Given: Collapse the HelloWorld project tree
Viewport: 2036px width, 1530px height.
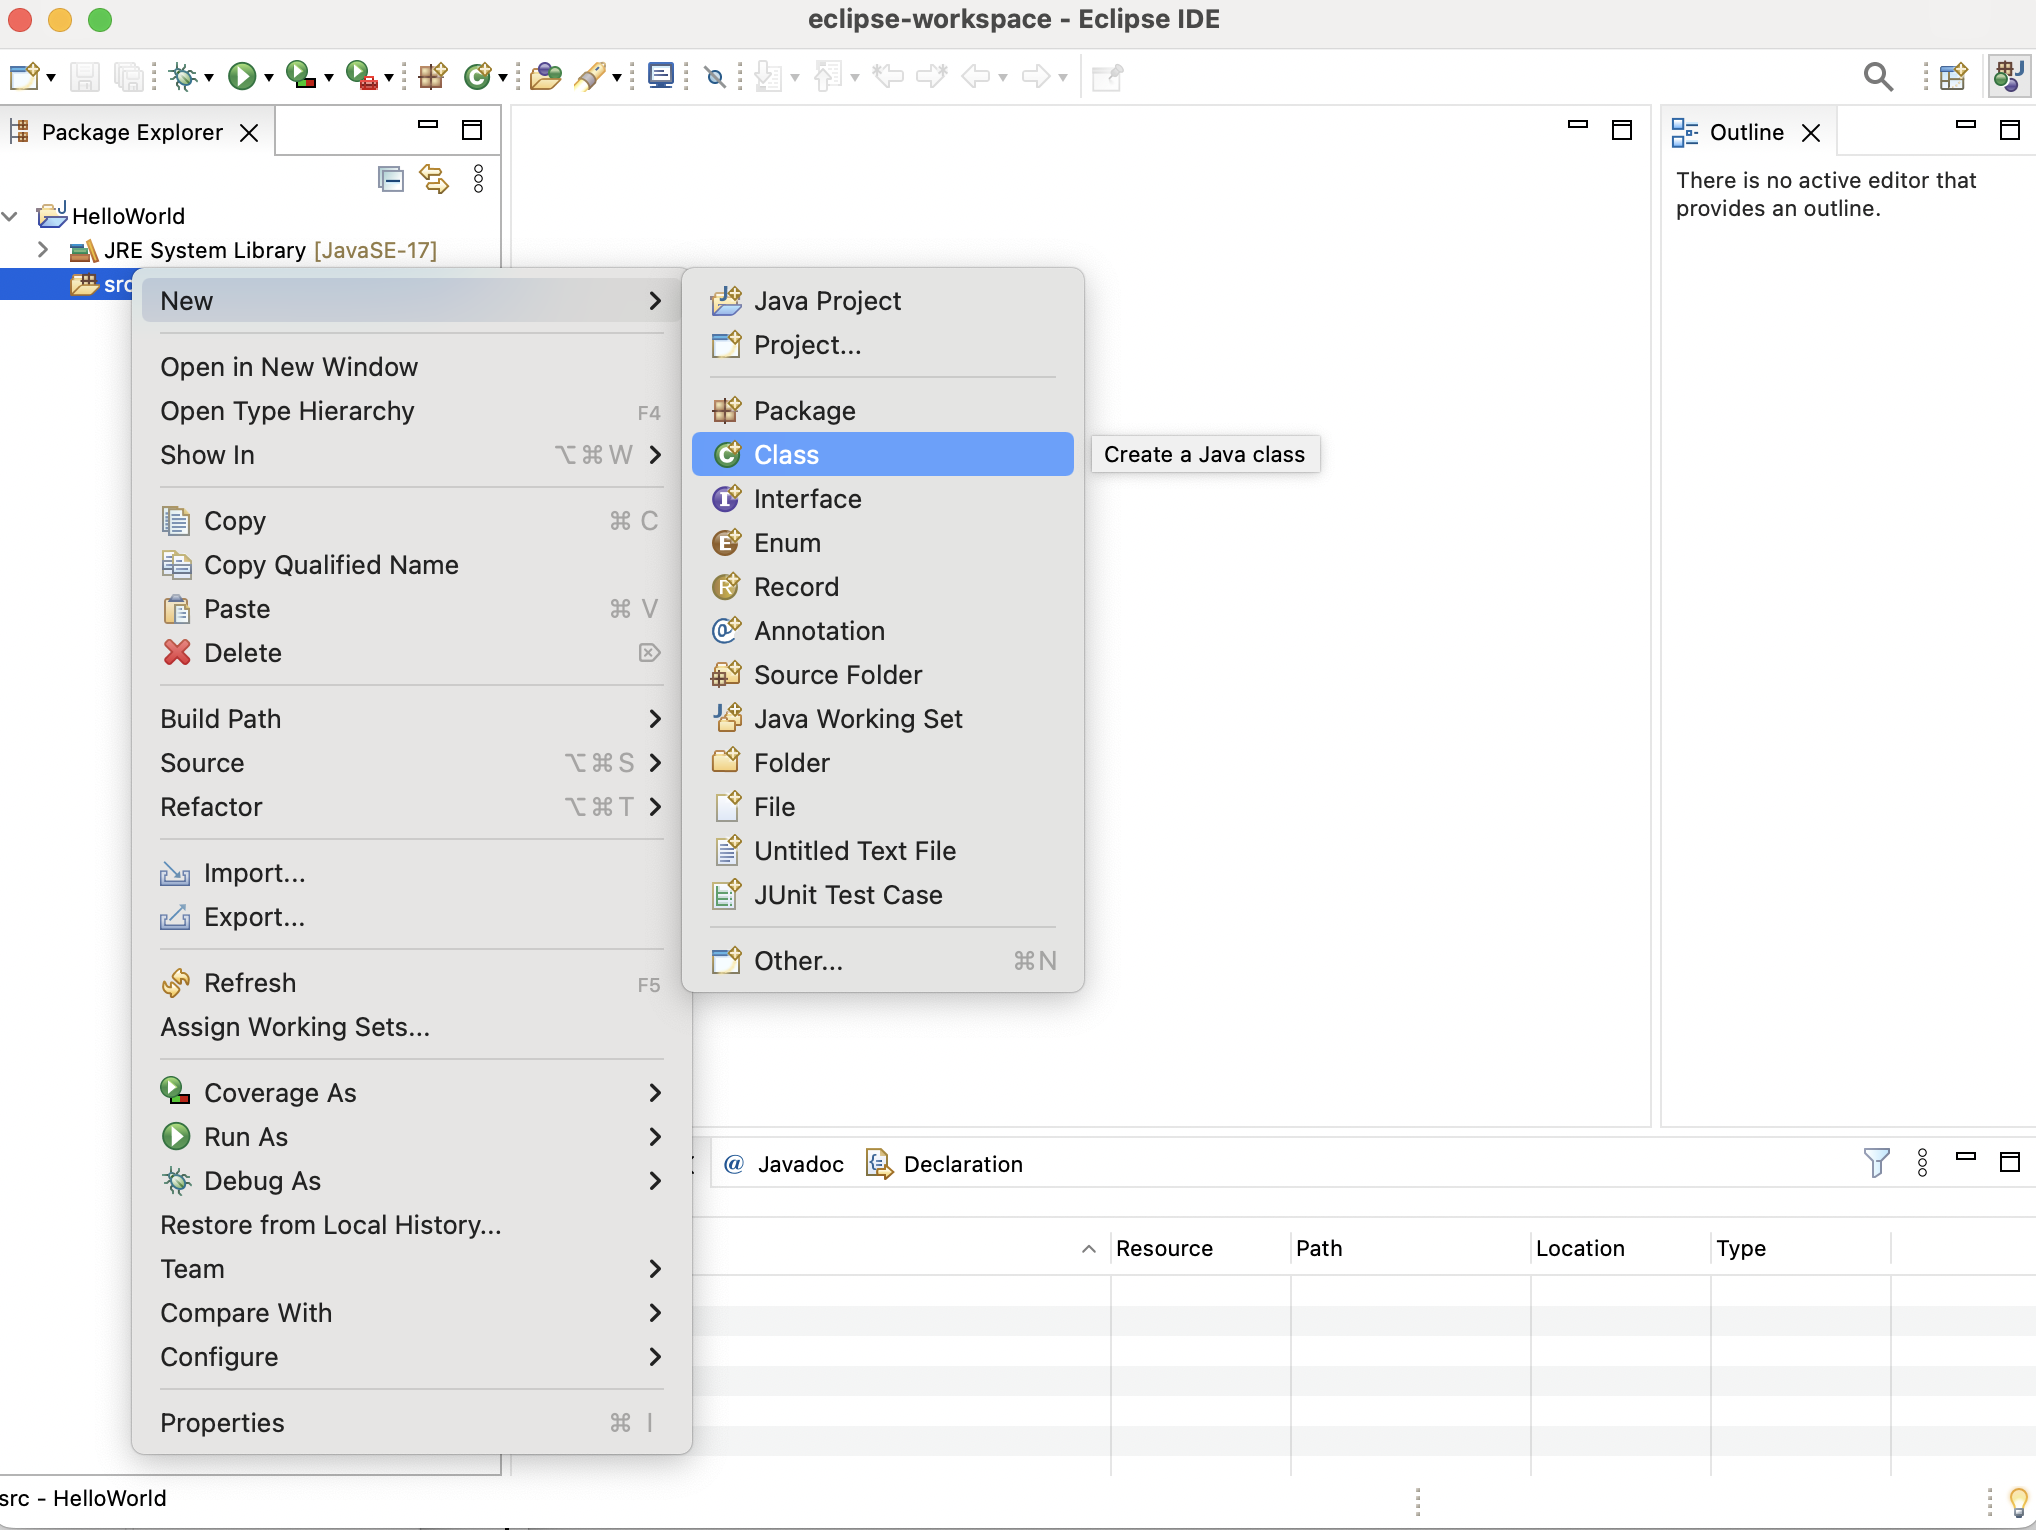Looking at the screenshot, I should tap(11, 216).
